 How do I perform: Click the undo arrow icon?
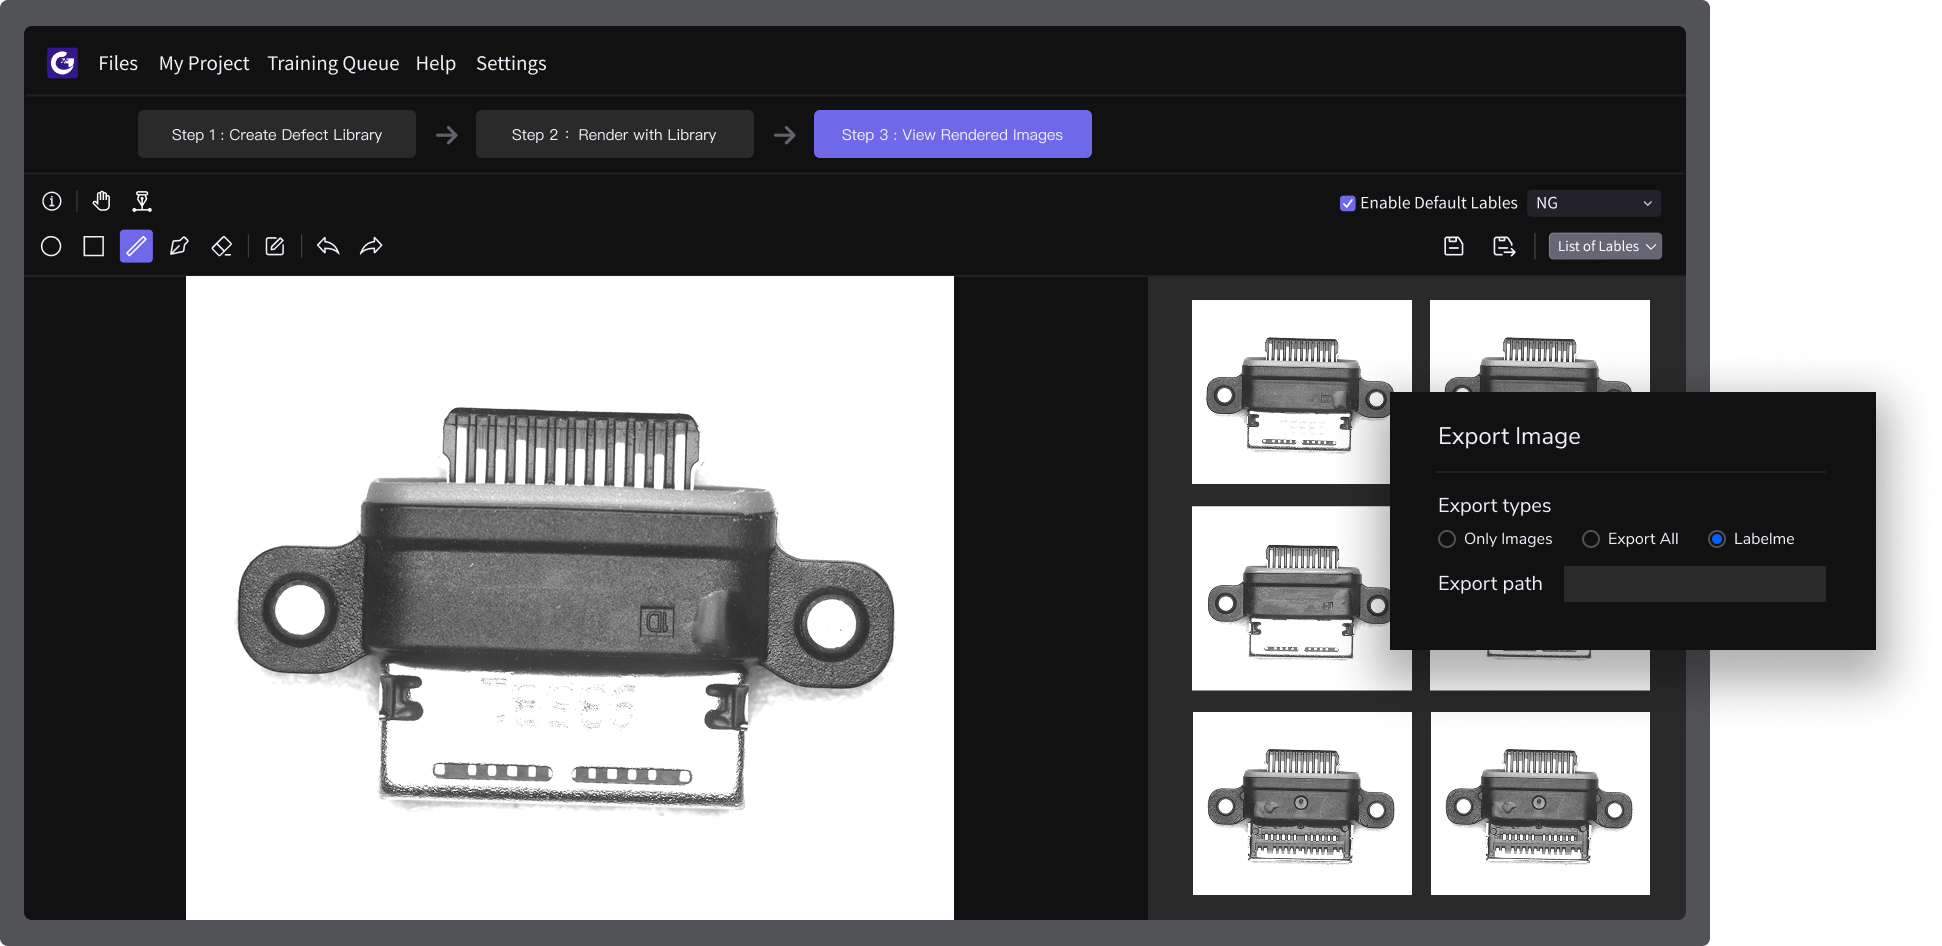328,246
